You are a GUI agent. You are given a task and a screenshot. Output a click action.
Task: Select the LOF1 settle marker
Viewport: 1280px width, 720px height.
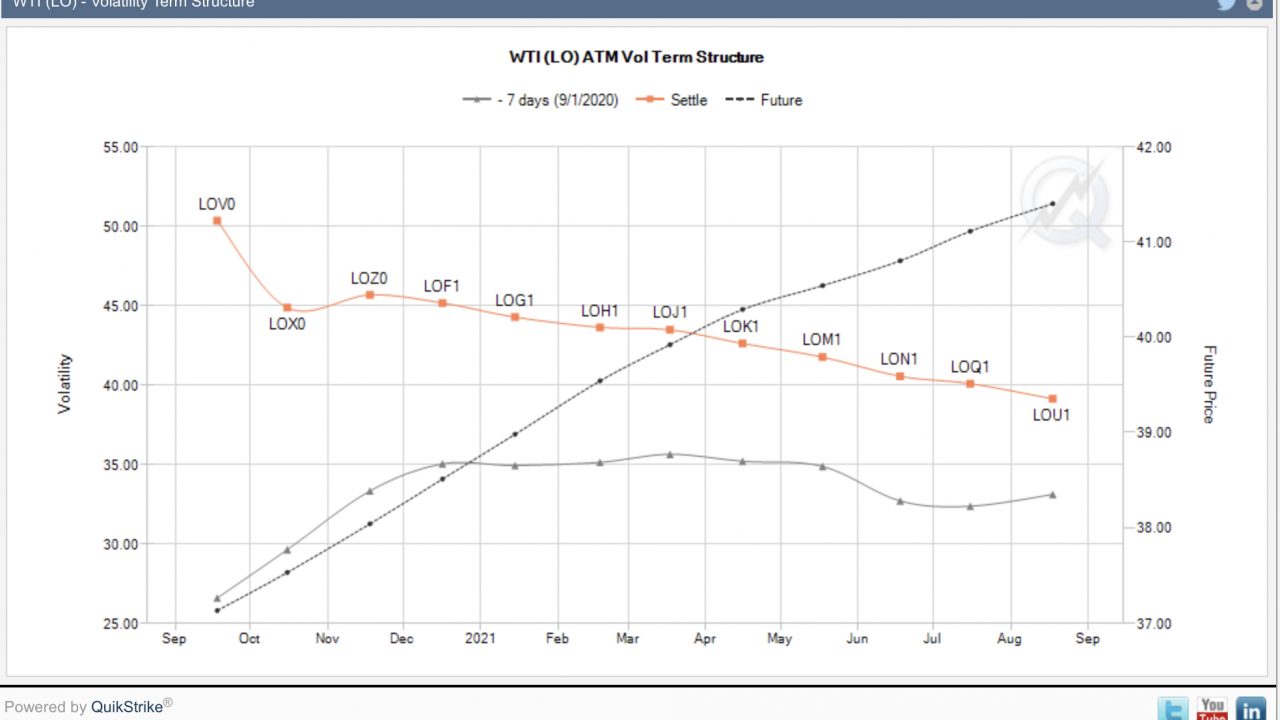[443, 303]
